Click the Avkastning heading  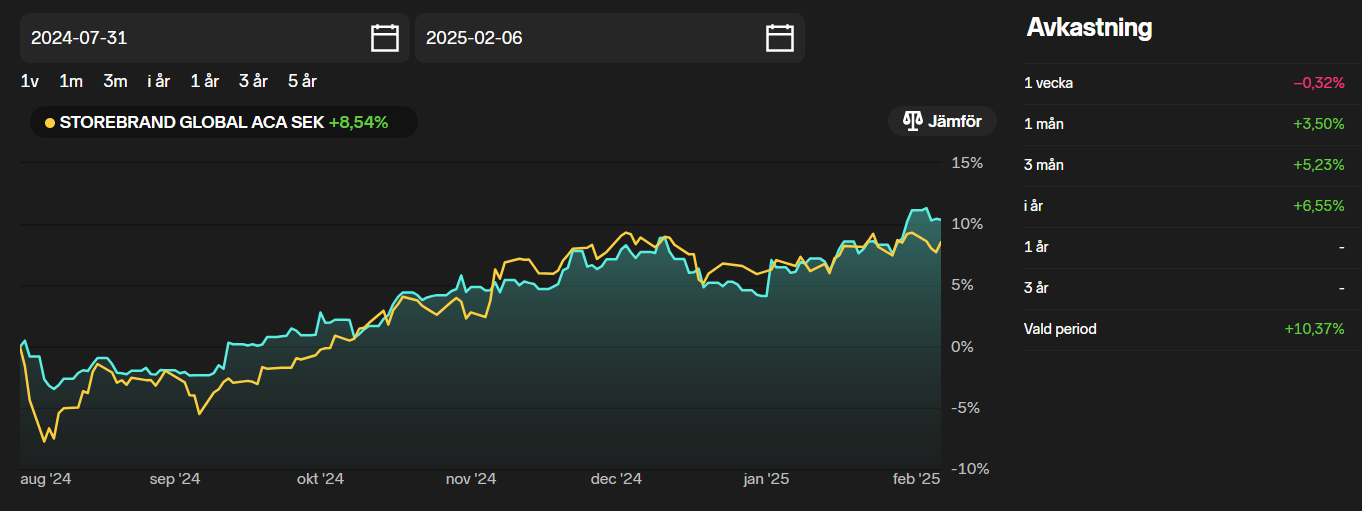tap(1089, 28)
